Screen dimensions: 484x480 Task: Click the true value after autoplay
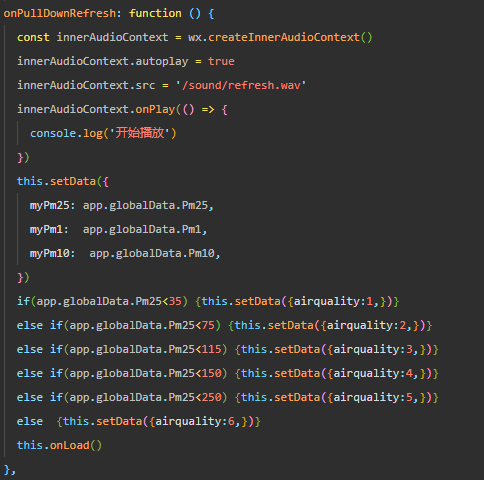point(221,61)
